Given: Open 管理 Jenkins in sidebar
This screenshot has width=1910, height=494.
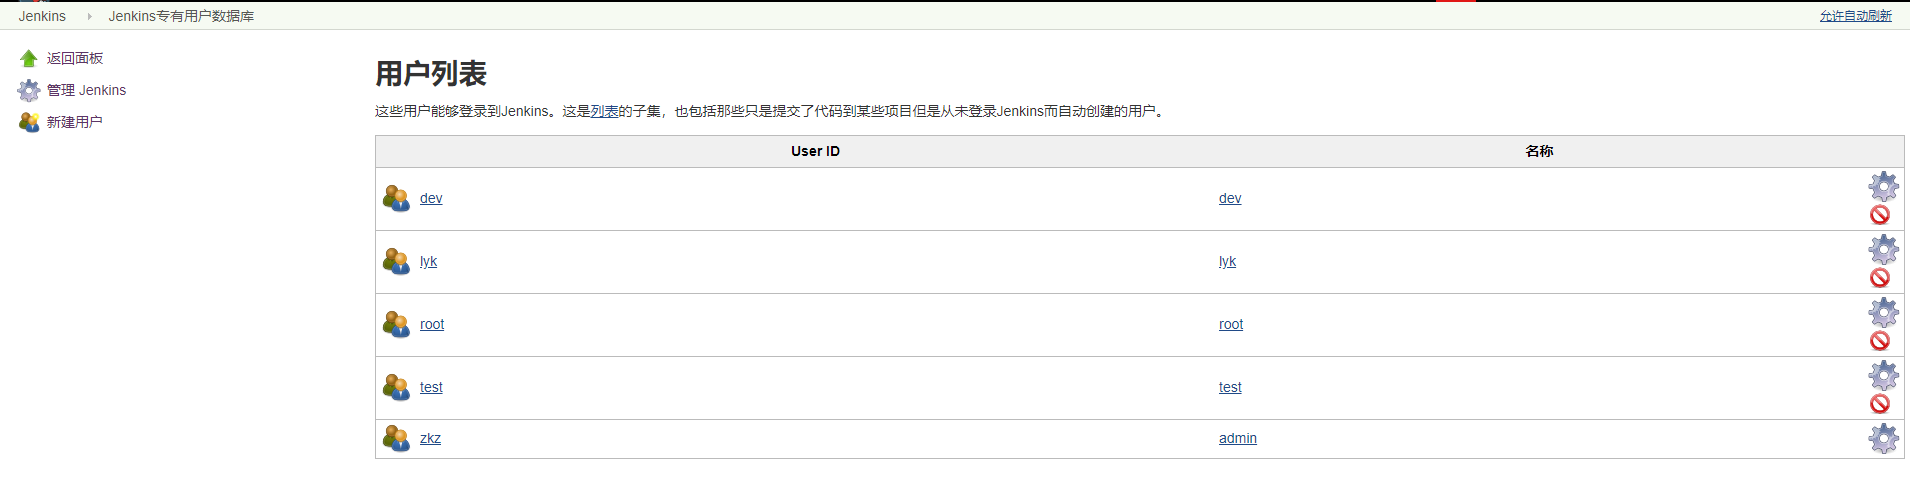Looking at the screenshot, I should pos(86,90).
